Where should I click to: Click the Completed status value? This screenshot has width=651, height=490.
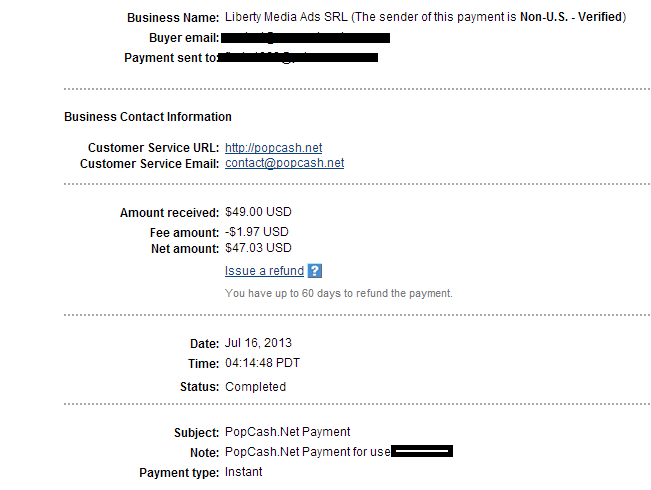point(255,387)
